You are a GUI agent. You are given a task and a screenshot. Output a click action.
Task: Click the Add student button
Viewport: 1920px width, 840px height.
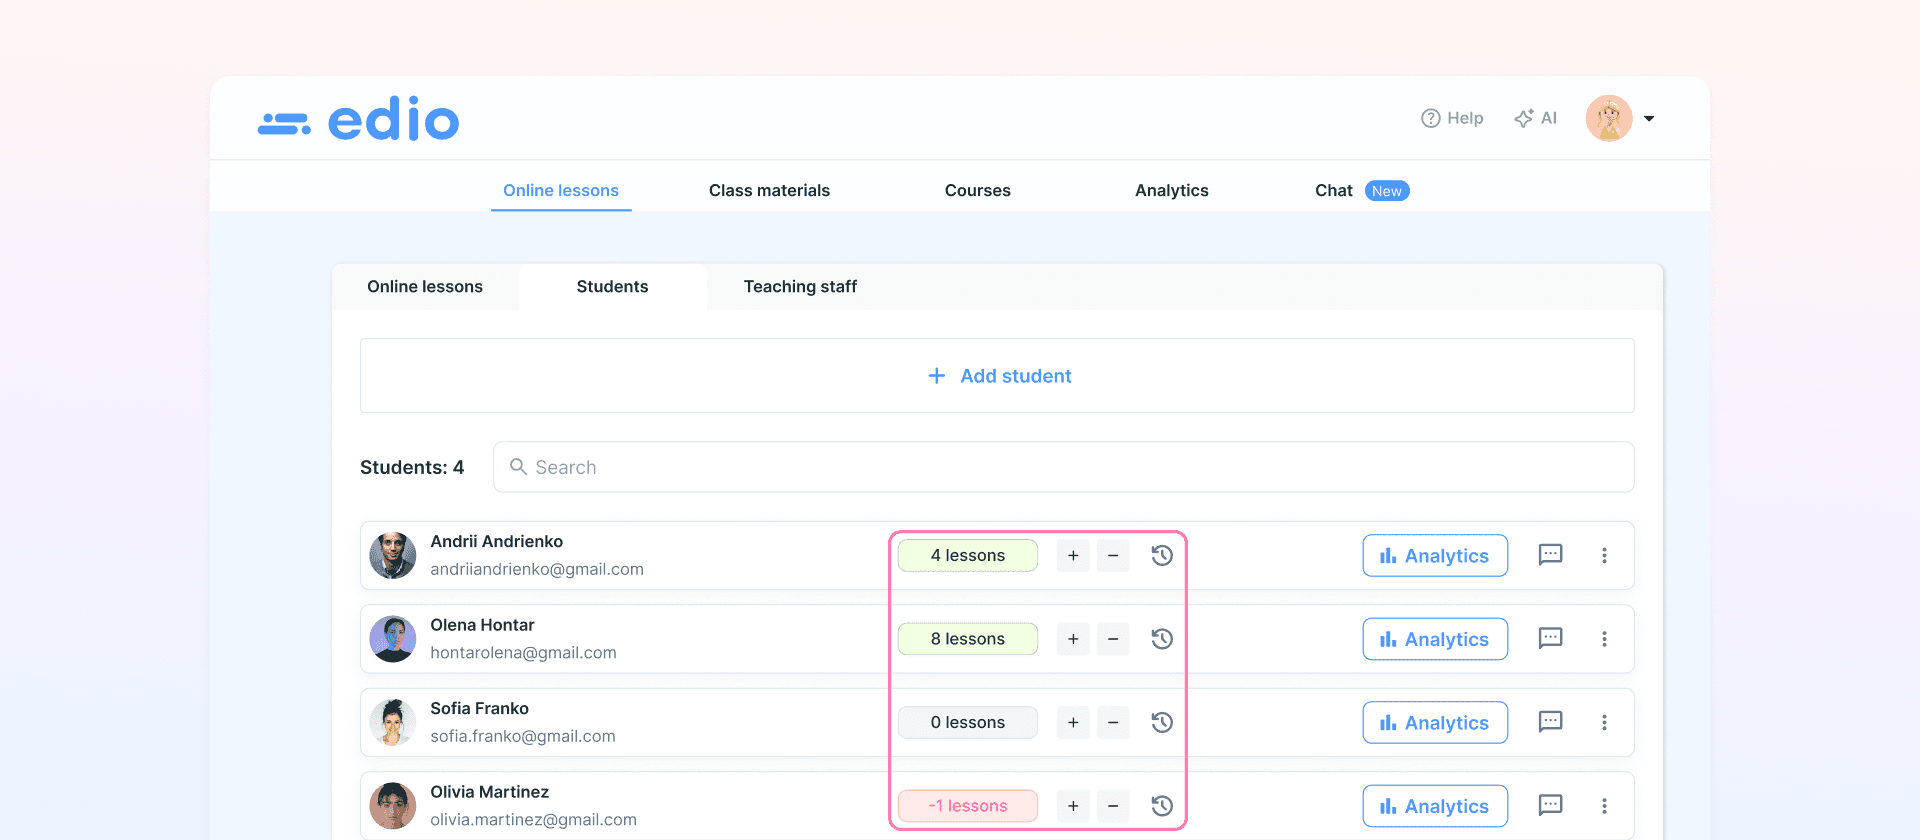point(997,376)
